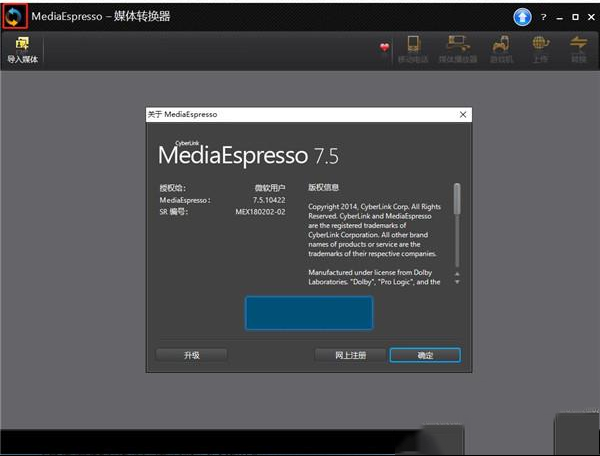This screenshot has width=600, height=456.
Task: Click the 转换 convert arrows icon
Action: tap(579, 49)
